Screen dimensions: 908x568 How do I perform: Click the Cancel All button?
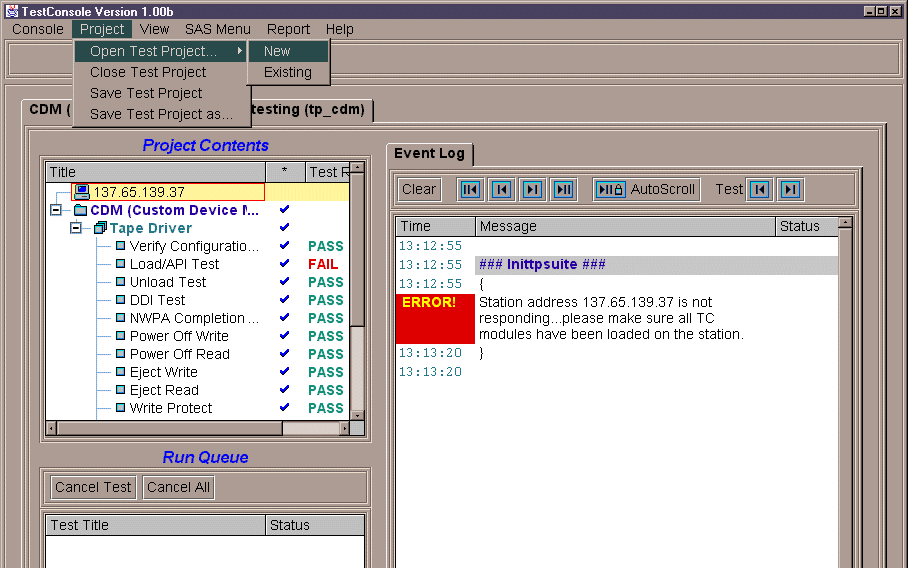click(178, 488)
